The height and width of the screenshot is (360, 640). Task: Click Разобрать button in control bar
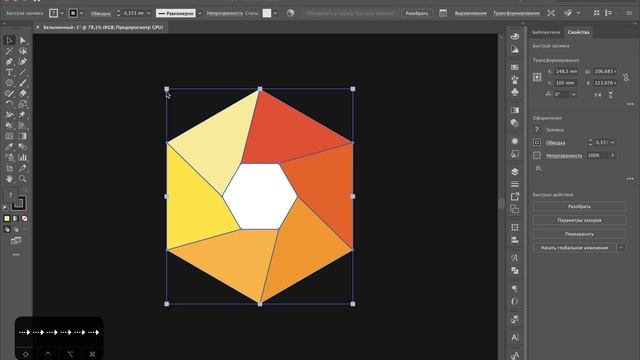[x=417, y=13]
